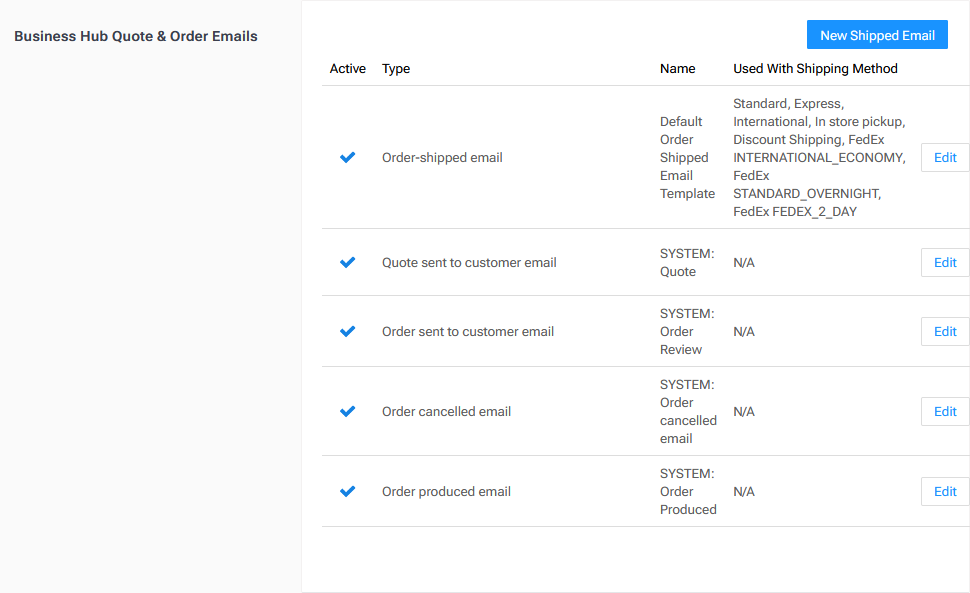Open Business Hub Quote & Order Emails heading

coord(136,36)
